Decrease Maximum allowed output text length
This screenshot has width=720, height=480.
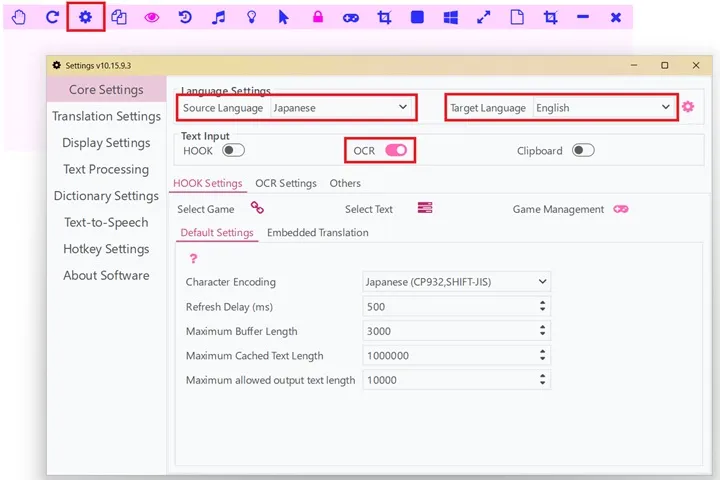[x=542, y=383]
